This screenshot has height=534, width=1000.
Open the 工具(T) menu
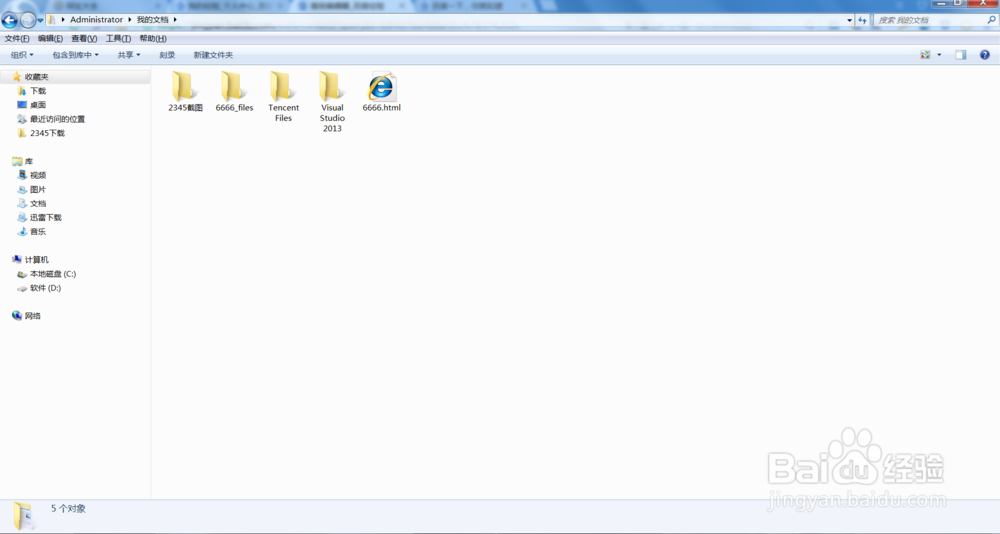pos(118,39)
